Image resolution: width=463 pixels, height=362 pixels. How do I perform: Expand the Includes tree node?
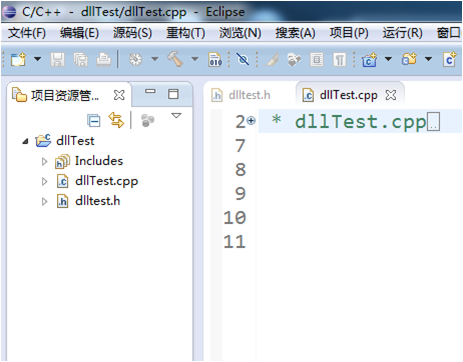click(44, 162)
